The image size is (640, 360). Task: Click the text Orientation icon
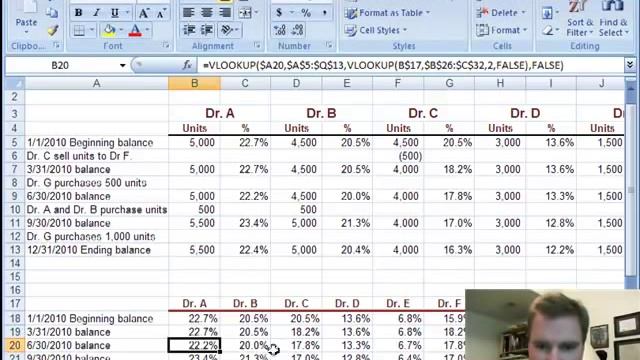click(227, 30)
